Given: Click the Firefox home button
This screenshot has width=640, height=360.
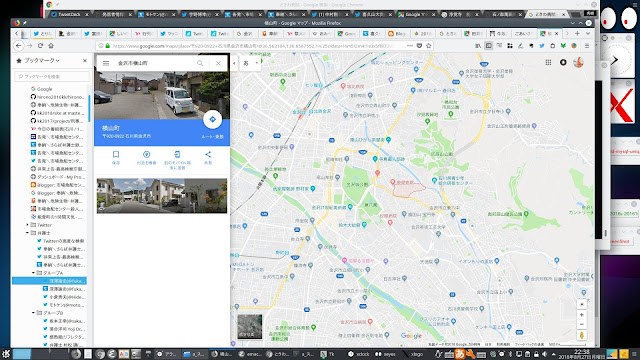Looking at the screenshot, I should coord(51,46).
